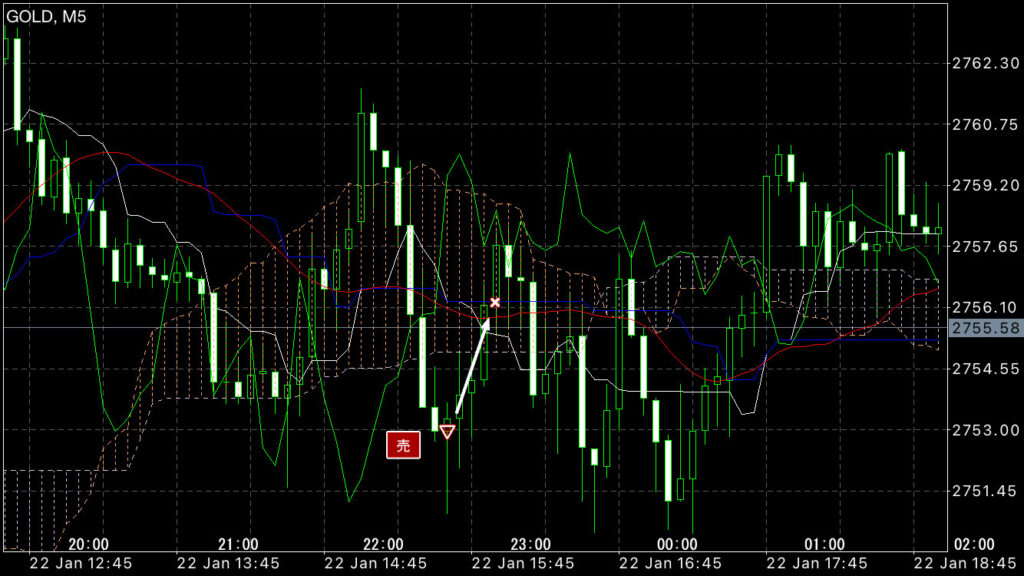The image size is (1024, 576).
Task: Click the 22 Jan 14:45 date label
Action: [376, 563]
